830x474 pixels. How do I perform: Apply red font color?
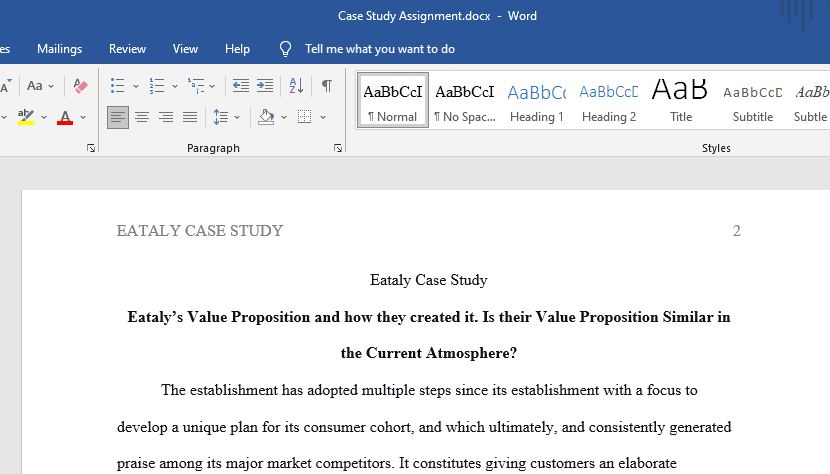65,117
